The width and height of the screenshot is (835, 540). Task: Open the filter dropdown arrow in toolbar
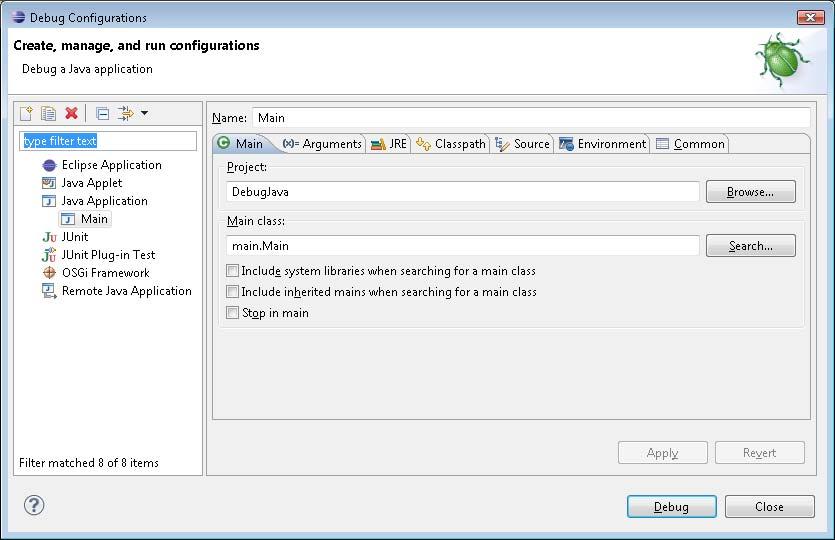pos(144,113)
